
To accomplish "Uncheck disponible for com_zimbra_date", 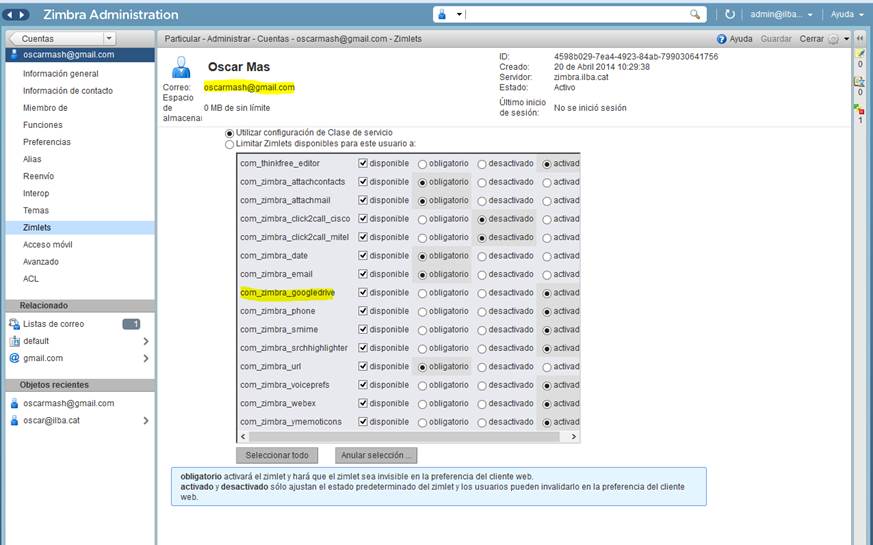I will click(363, 256).
